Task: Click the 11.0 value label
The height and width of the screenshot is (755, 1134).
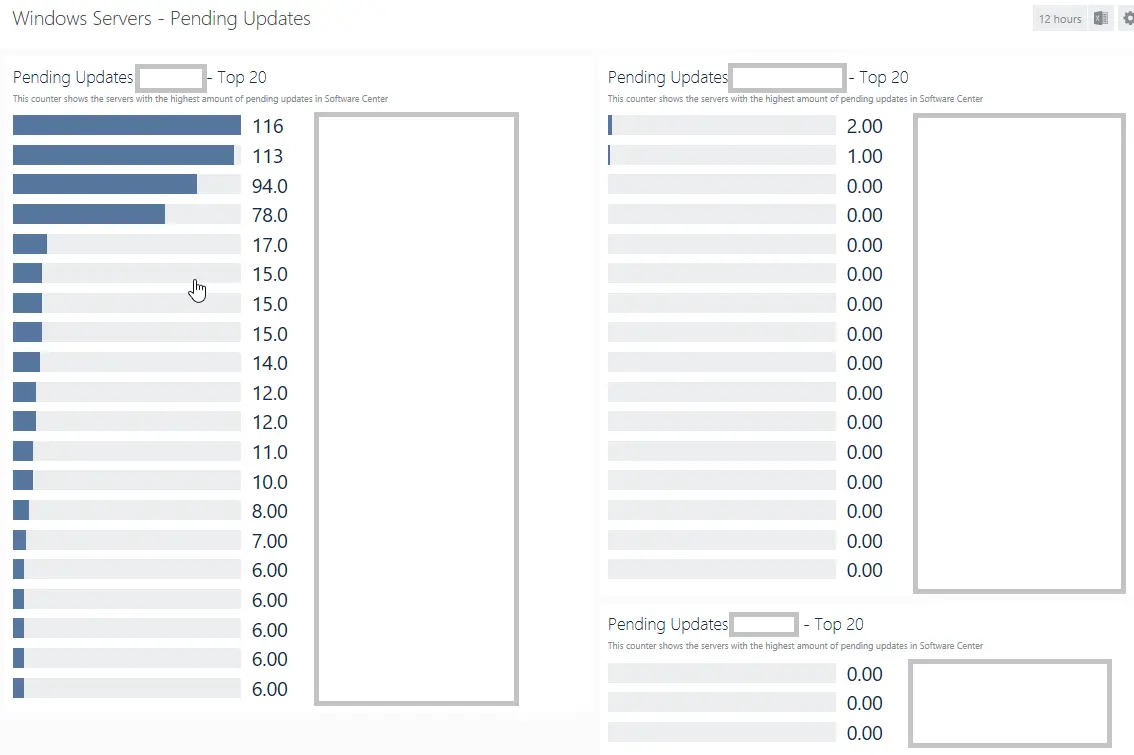Action: click(270, 452)
